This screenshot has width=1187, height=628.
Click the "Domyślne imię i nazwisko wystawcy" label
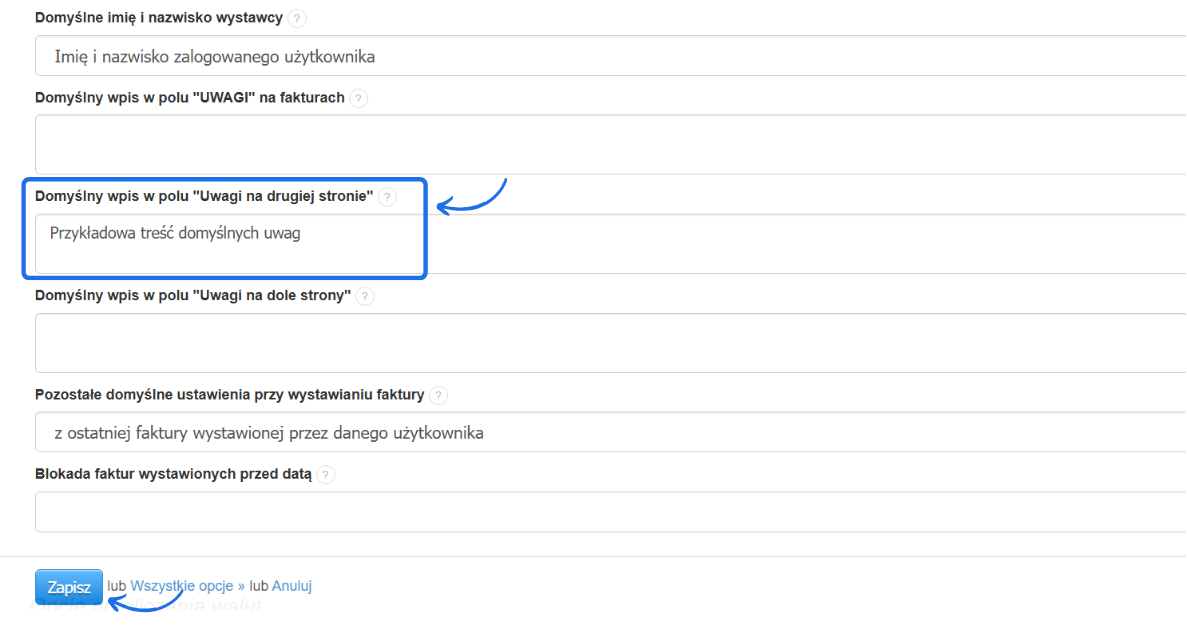point(159,18)
